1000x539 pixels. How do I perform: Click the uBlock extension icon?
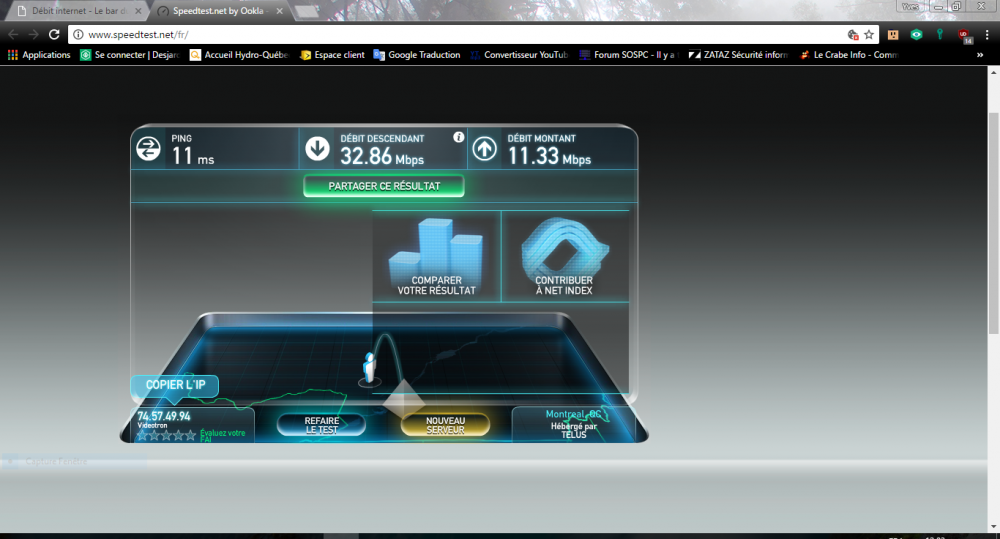(964, 36)
